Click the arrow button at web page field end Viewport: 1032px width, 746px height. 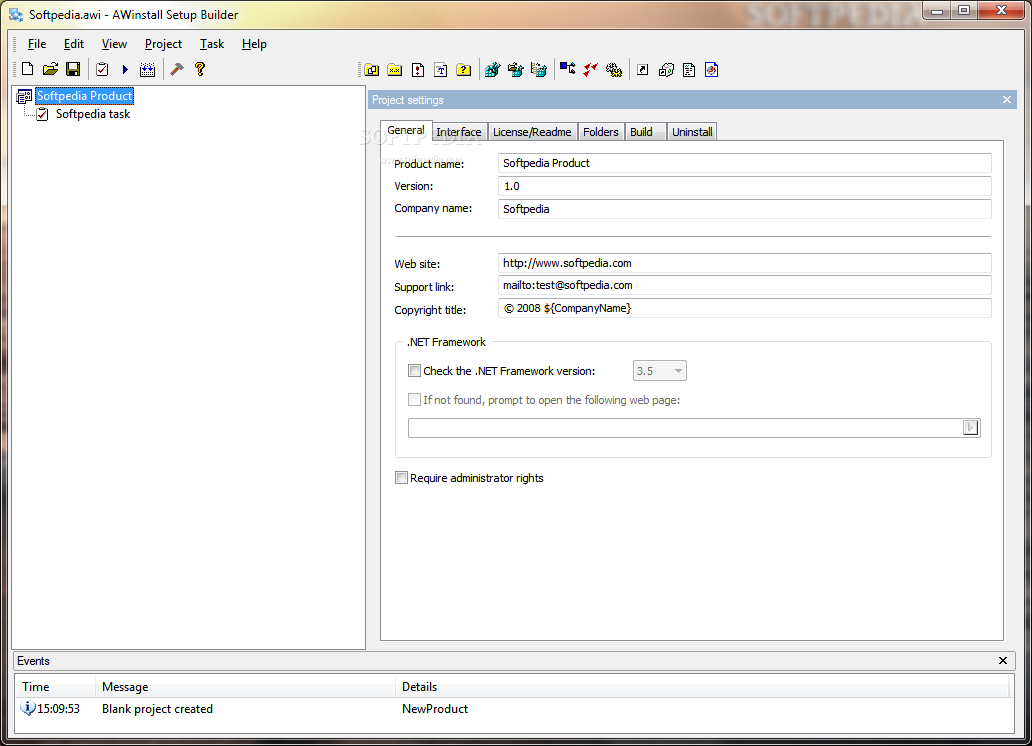click(970, 428)
